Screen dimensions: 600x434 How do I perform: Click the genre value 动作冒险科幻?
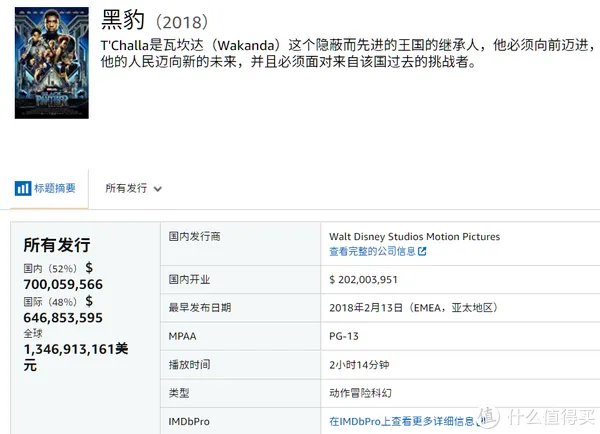360,393
